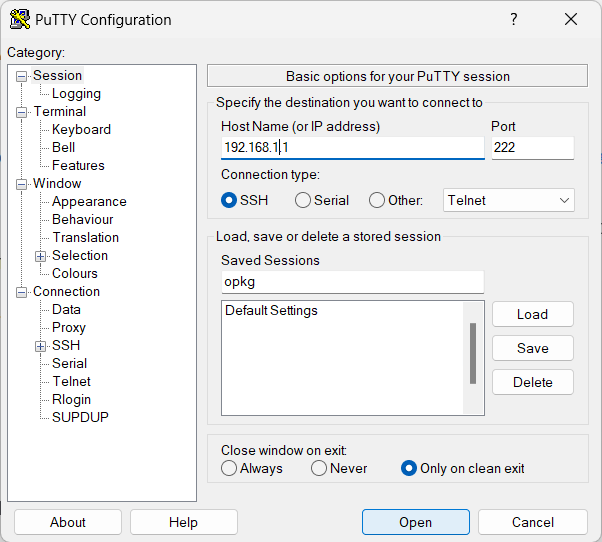The width and height of the screenshot is (602, 542).
Task: Save the current session settings
Action: [533, 348]
